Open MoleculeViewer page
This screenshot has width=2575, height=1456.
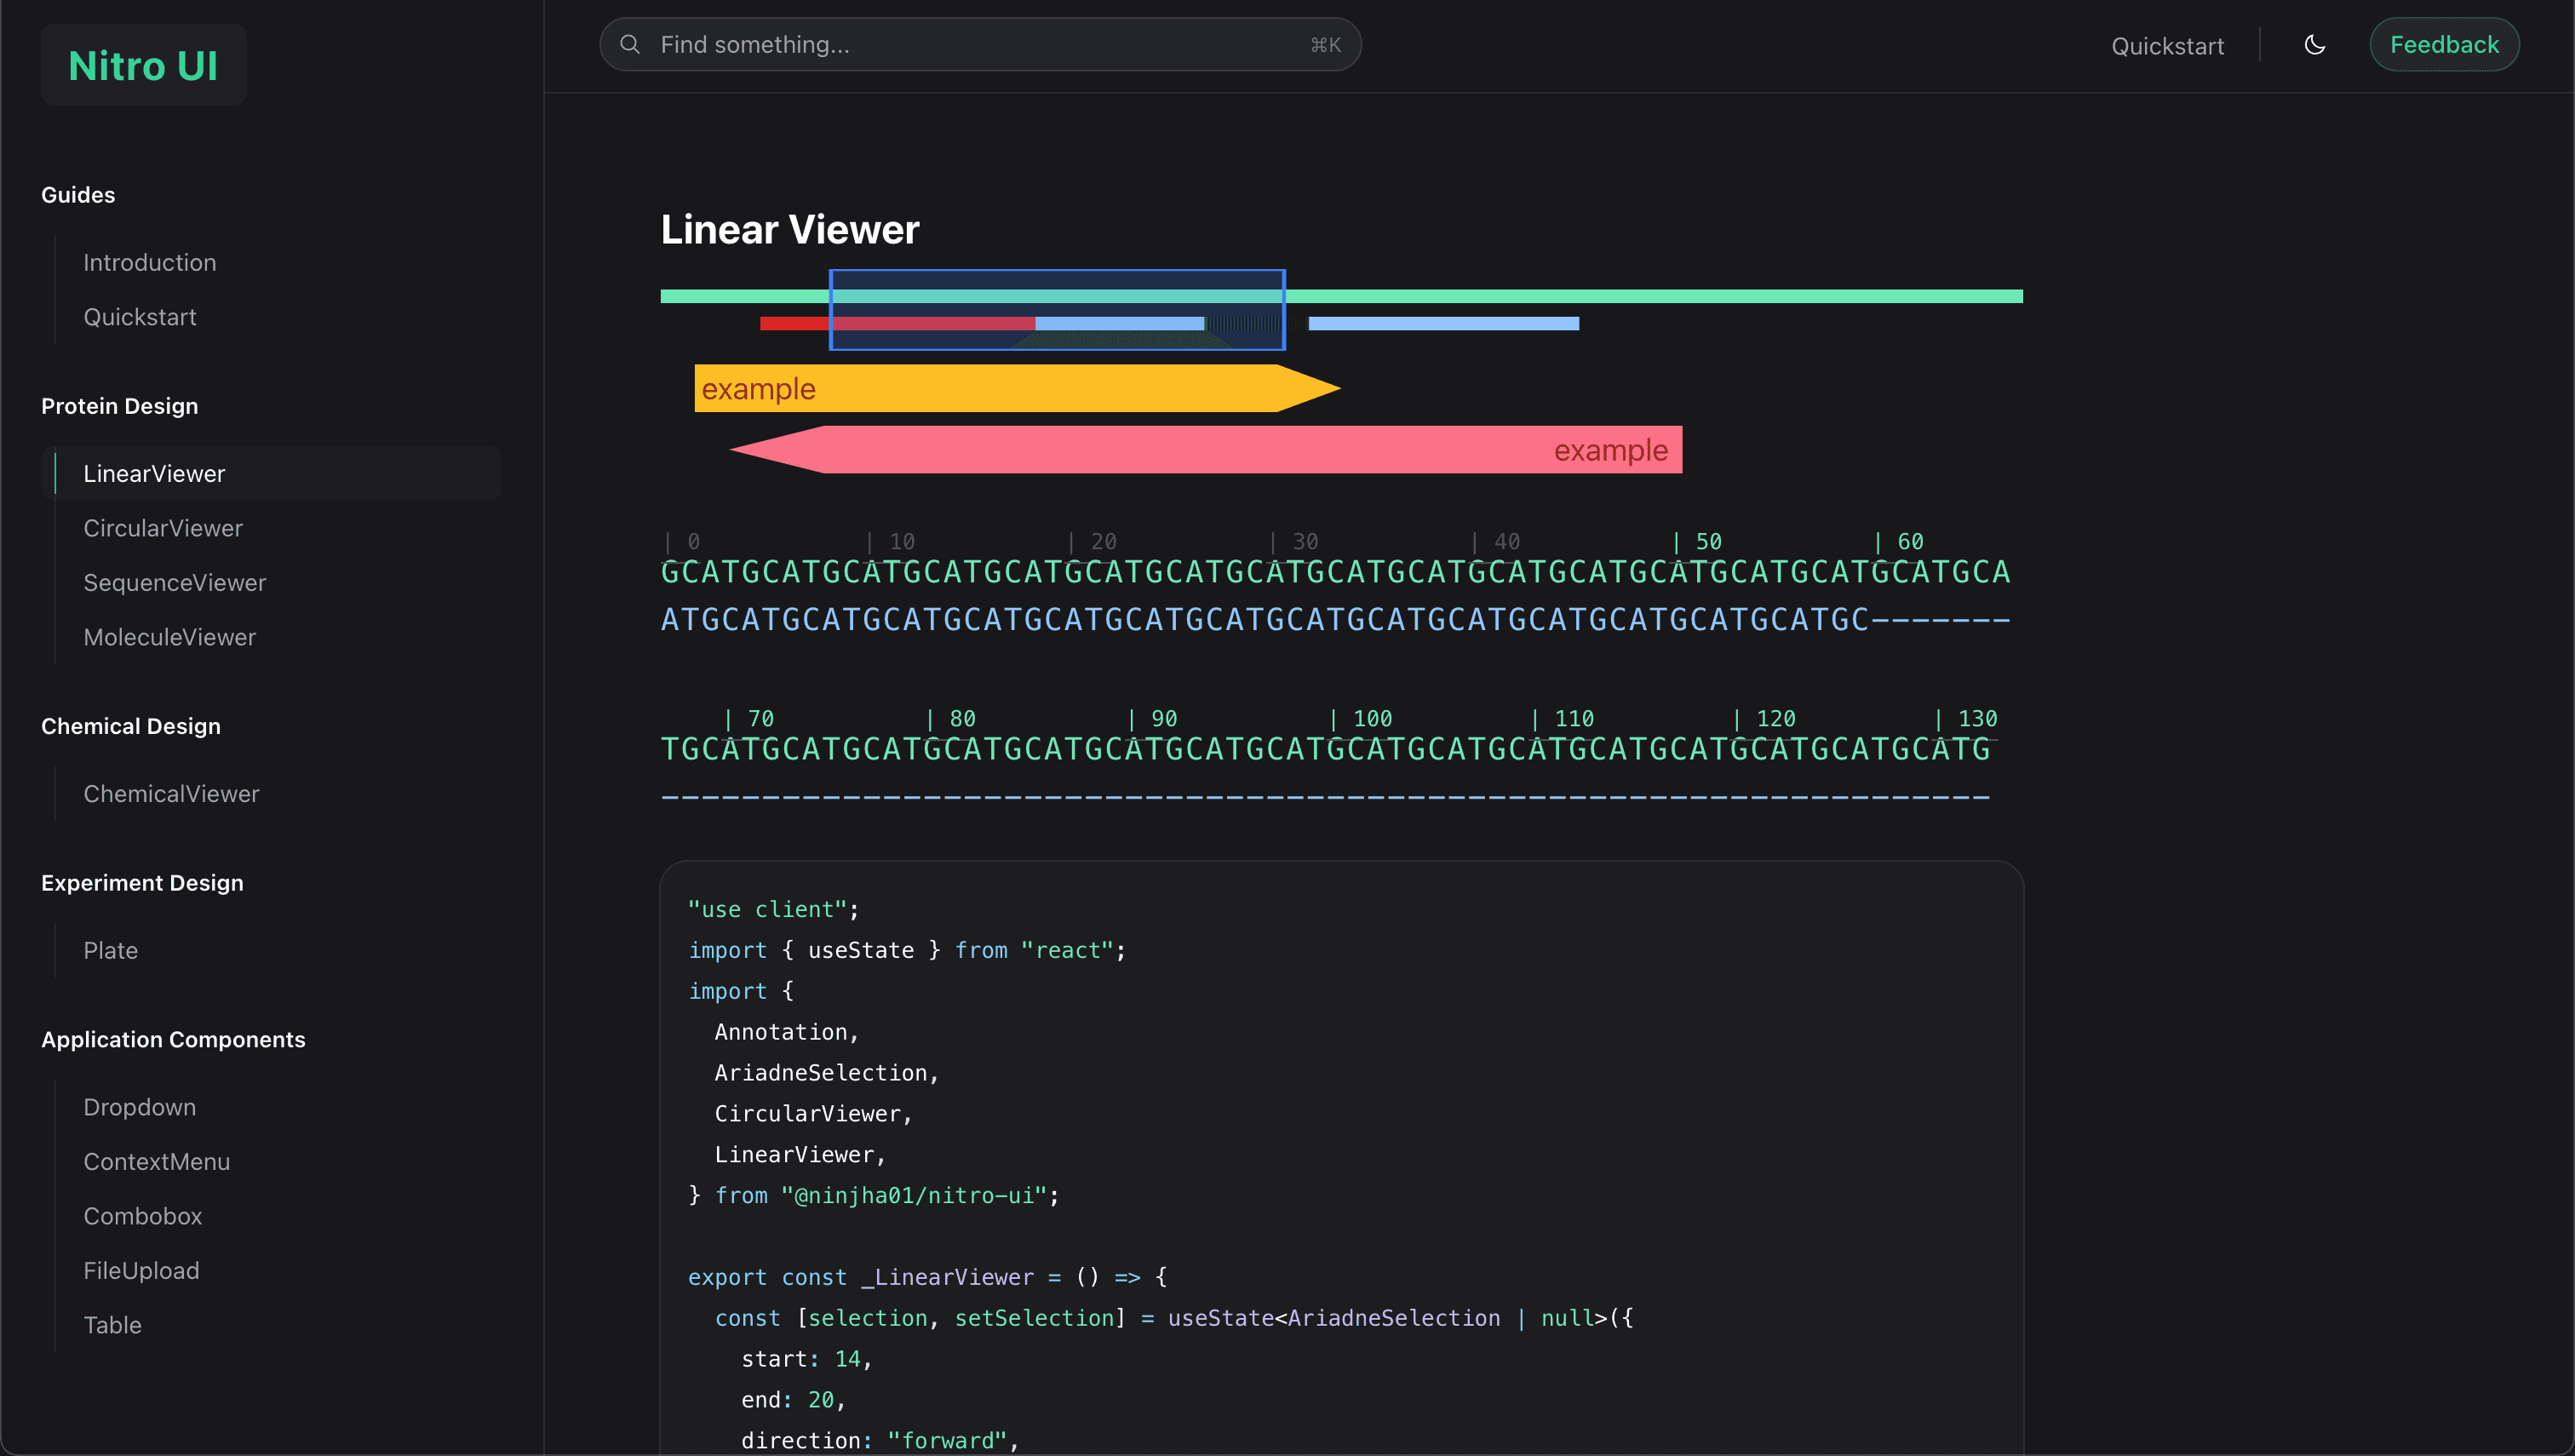click(170, 637)
